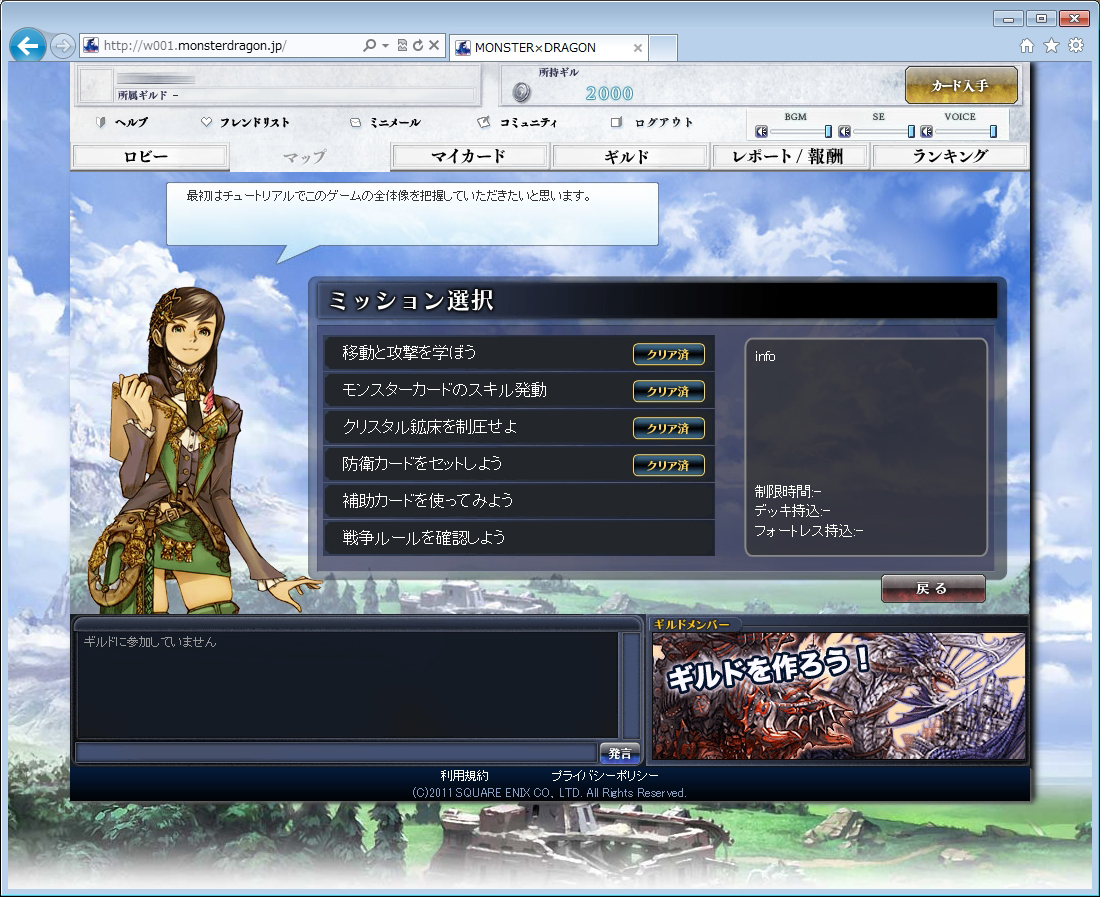Click the フレンドリスト heart icon
Viewport: 1100px width, 897px height.
coord(206,122)
